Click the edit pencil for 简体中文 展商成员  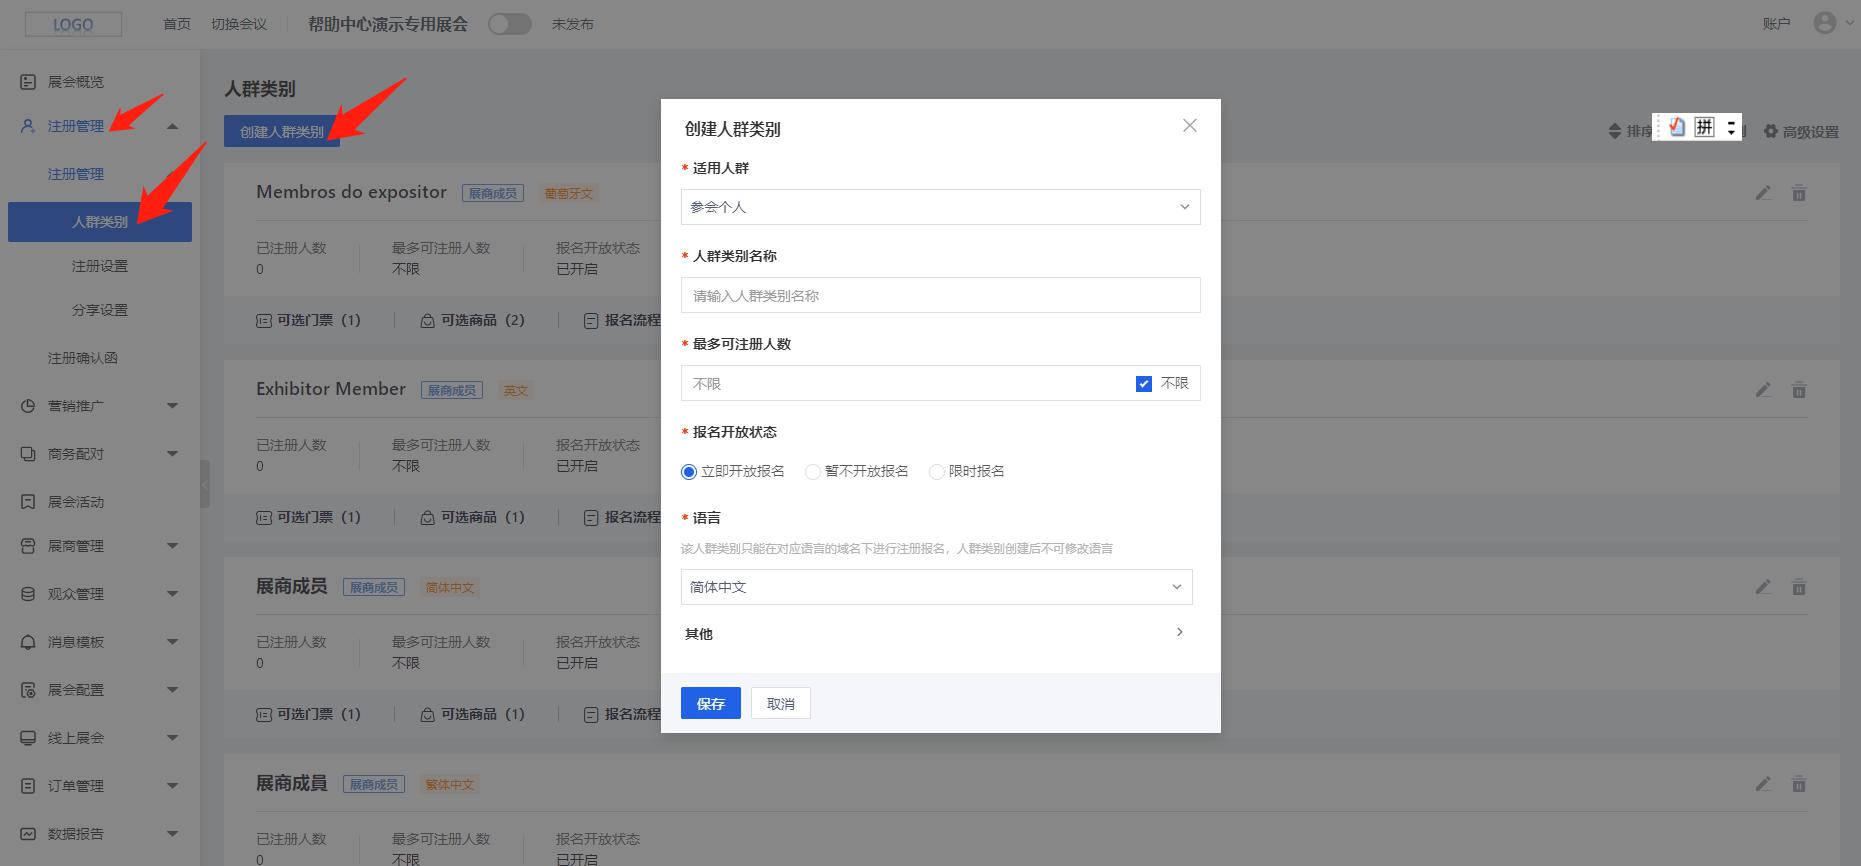click(1763, 587)
